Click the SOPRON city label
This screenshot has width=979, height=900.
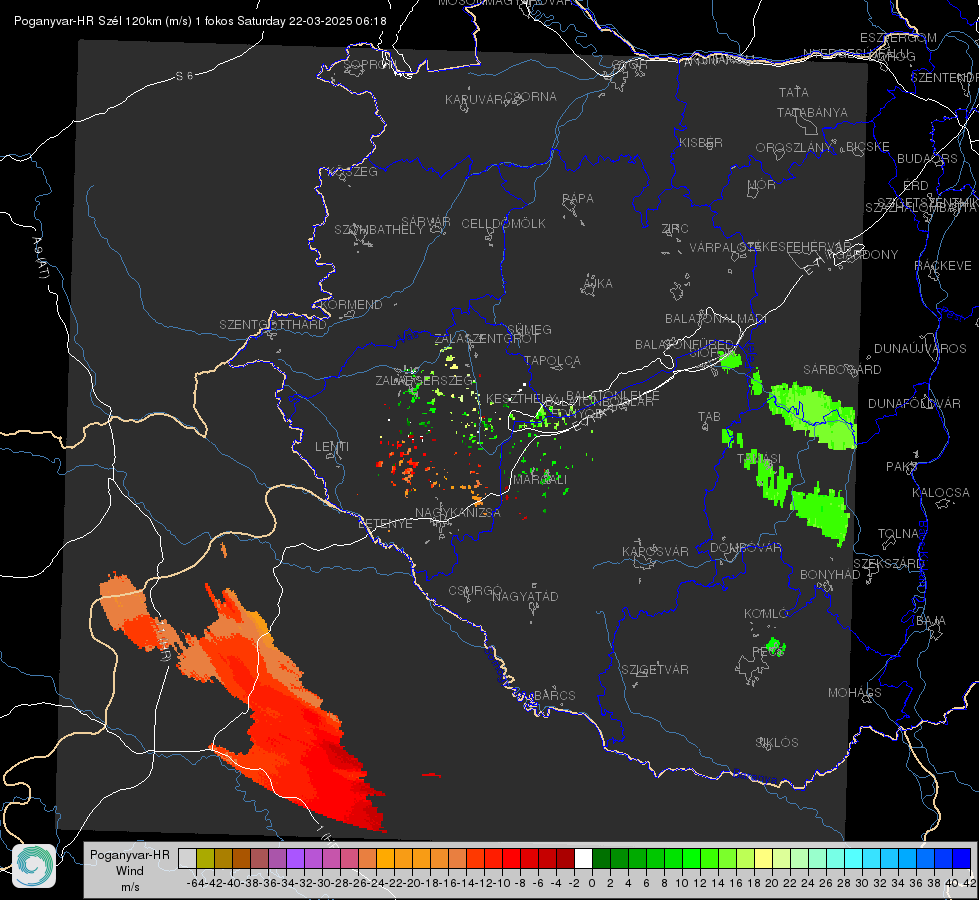pyautogui.click(x=370, y=64)
